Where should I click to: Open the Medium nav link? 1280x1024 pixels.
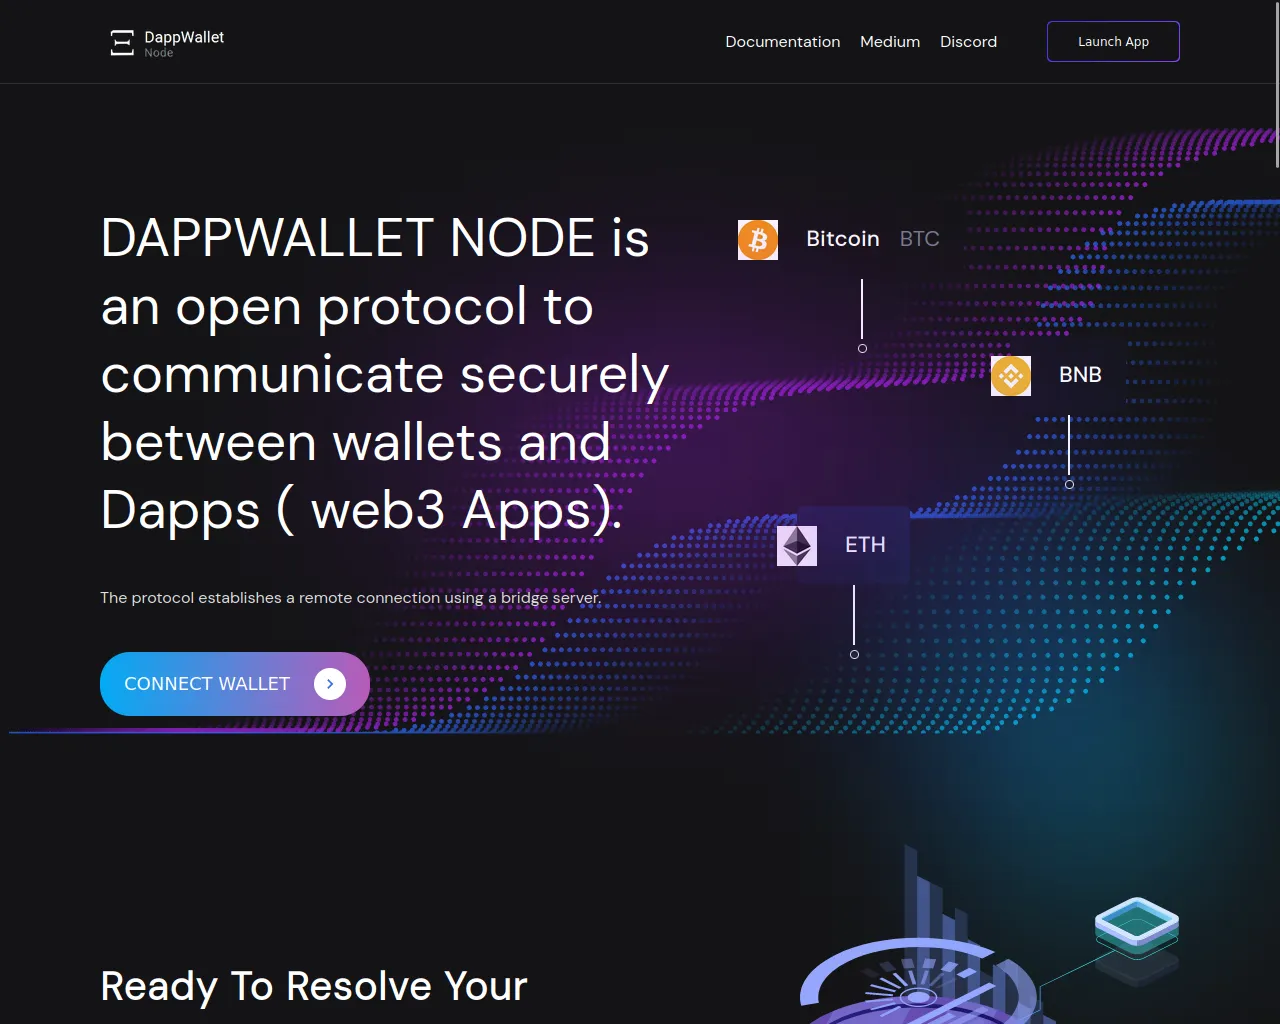tap(890, 42)
